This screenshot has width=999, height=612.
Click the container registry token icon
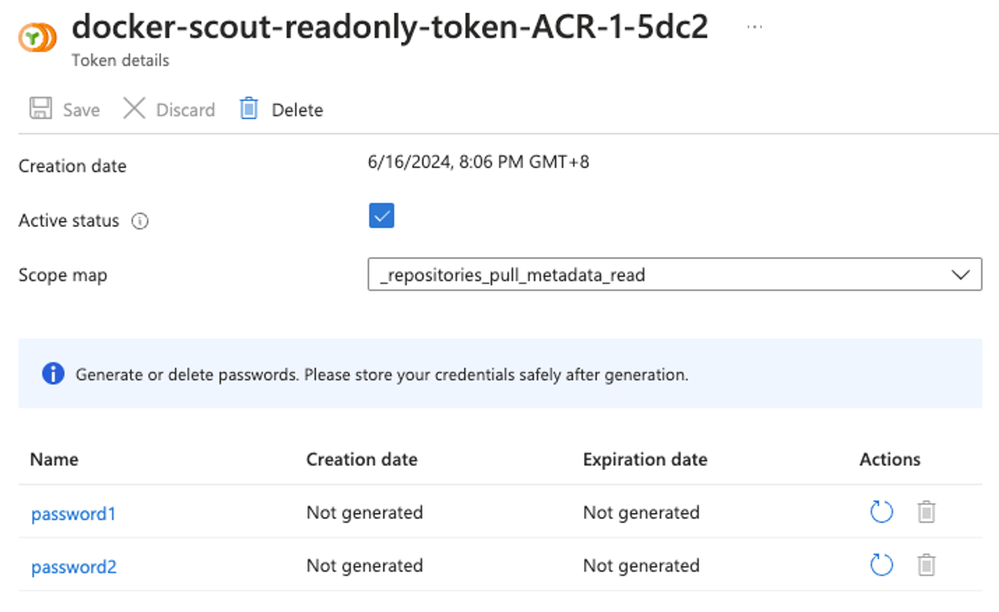(38, 39)
